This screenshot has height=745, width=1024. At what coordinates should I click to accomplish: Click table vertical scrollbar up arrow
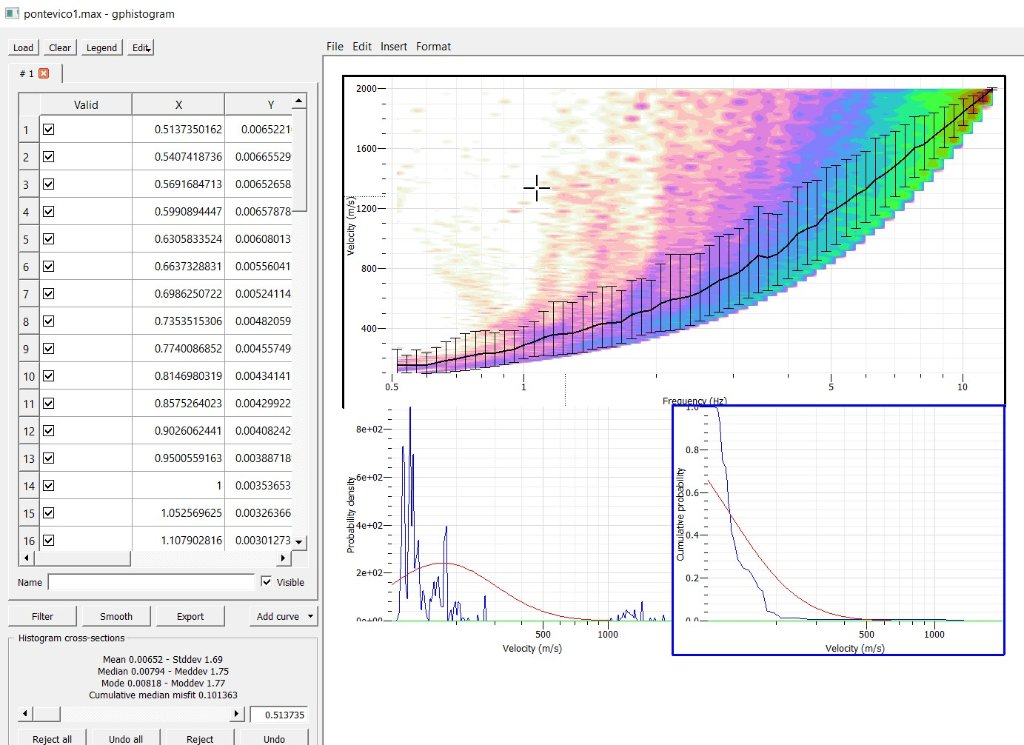point(298,102)
